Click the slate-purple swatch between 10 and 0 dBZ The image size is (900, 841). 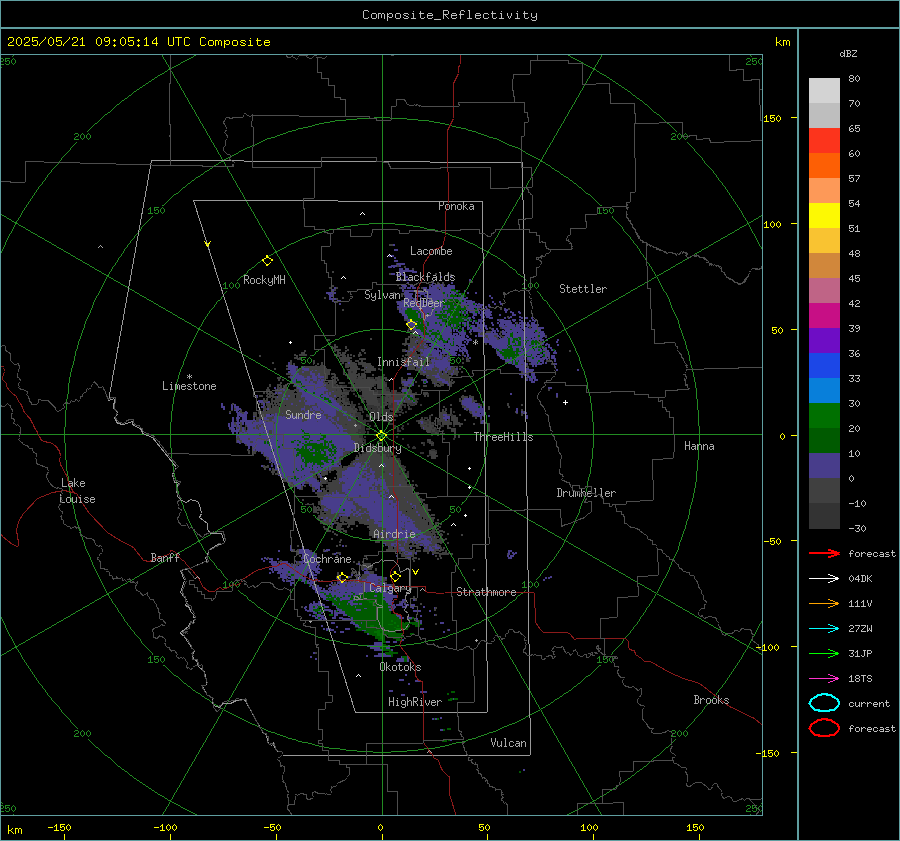coord(824,466)
